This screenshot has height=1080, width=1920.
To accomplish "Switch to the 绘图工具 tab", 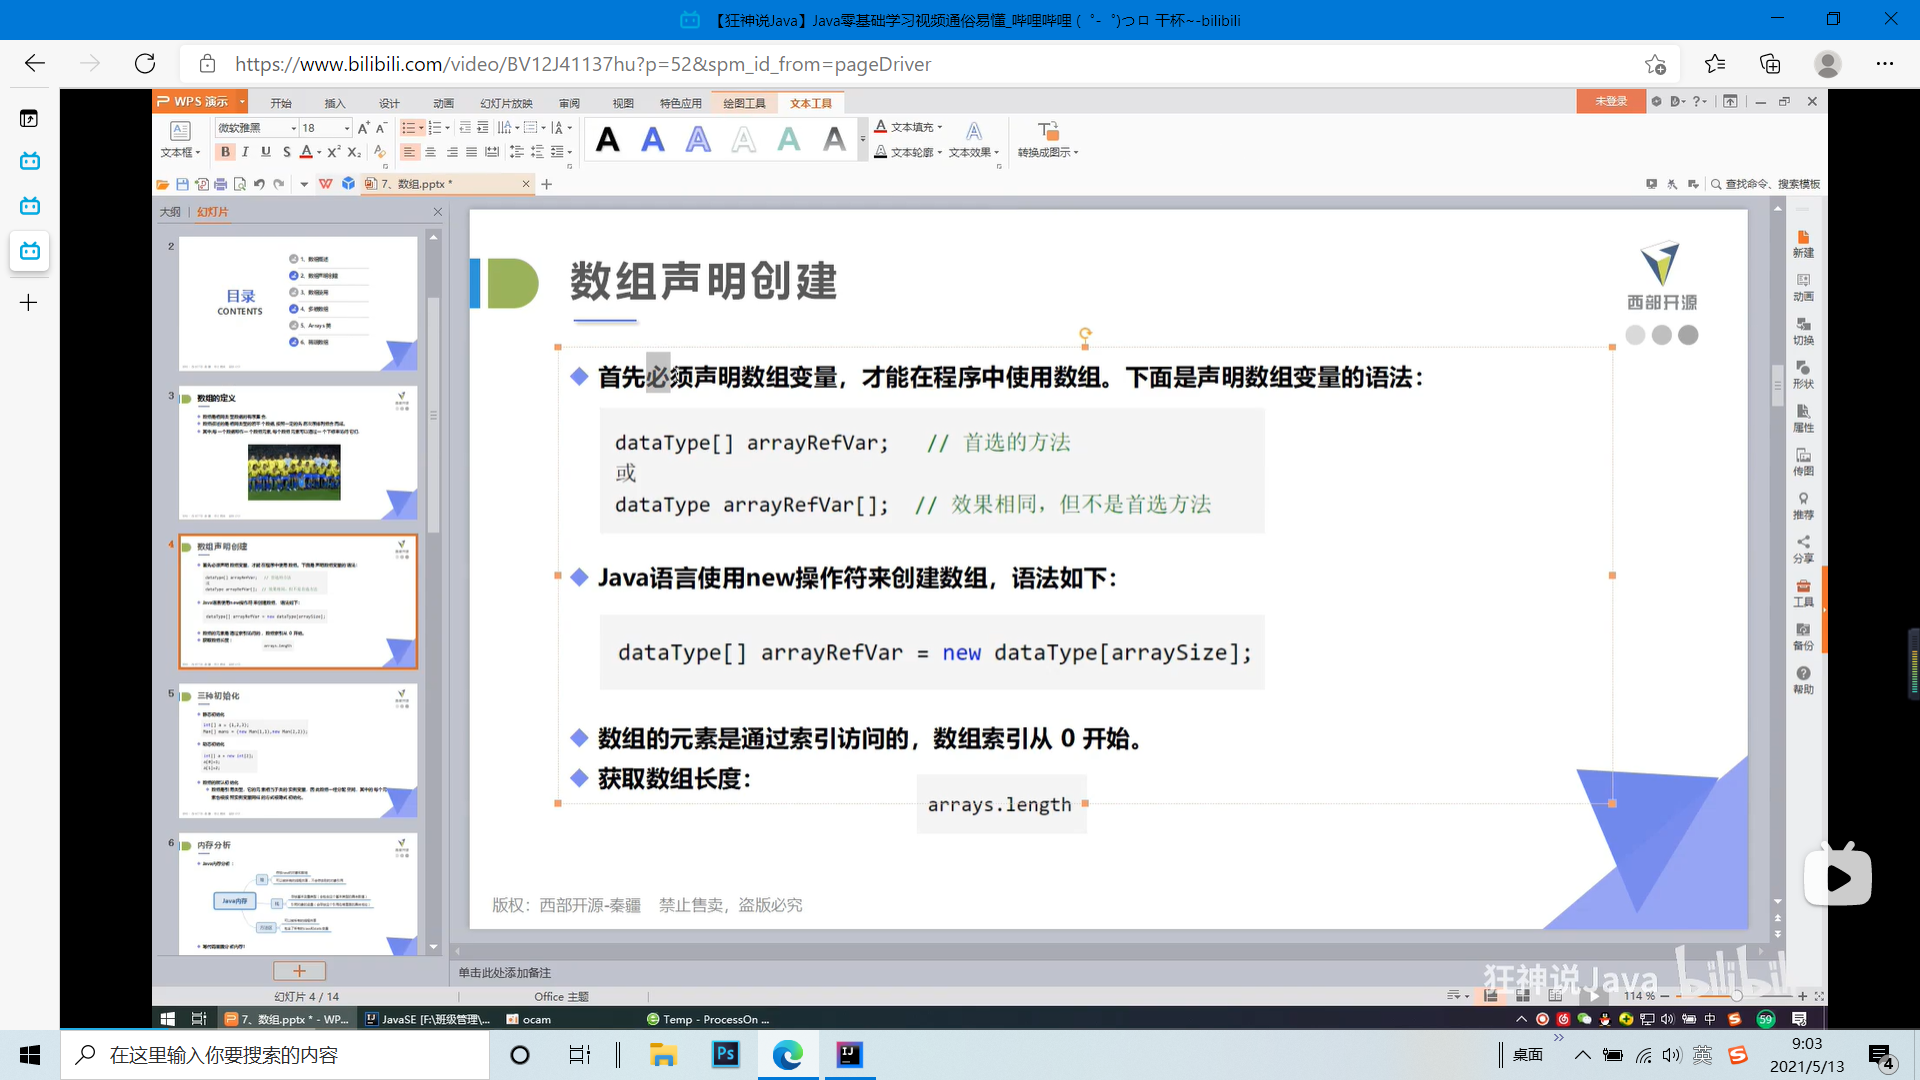I will click(x=743, y=103).
